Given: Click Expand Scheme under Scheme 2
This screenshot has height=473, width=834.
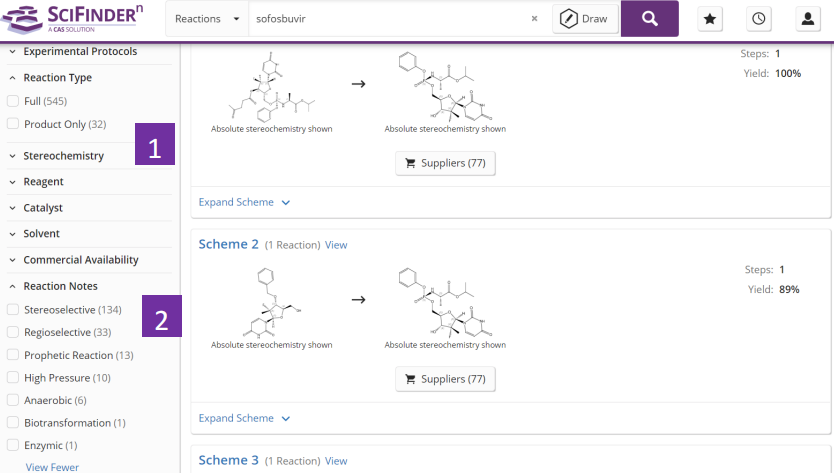Looking at the screenshot, I should point(244,418).
